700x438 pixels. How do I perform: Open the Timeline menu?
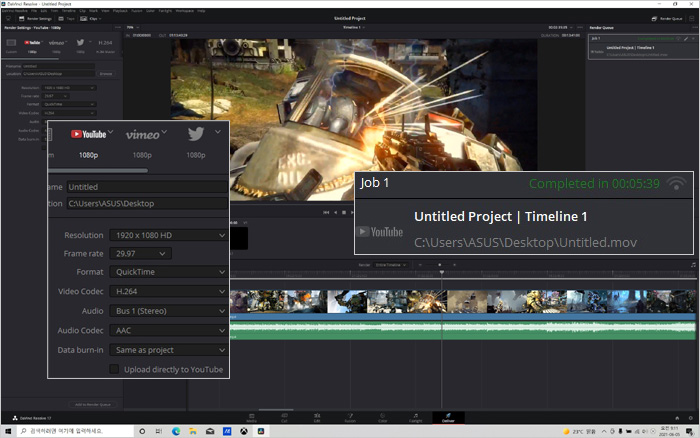pos(68,11)
